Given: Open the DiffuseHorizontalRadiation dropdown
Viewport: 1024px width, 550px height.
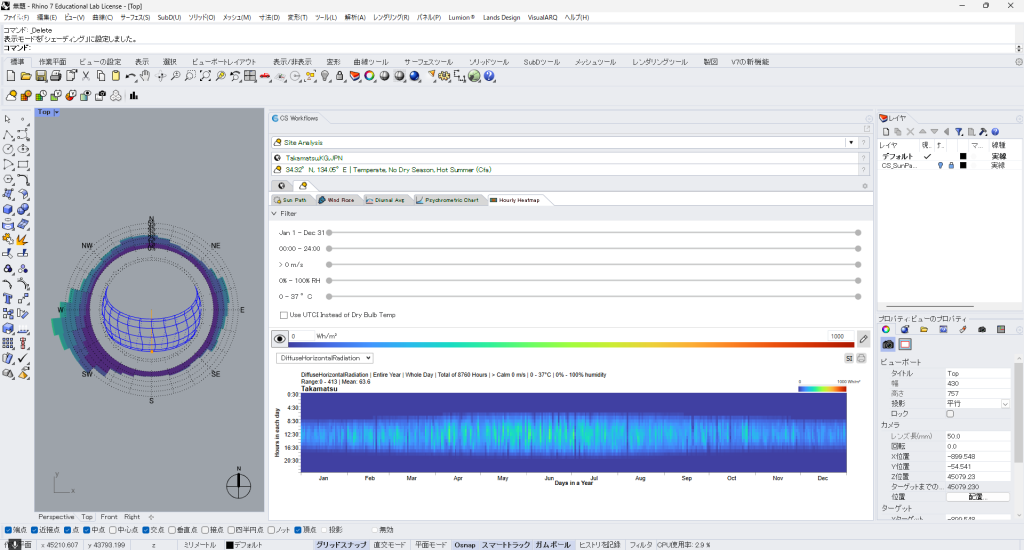Looking at the screenshot, I should click(325, 357).
